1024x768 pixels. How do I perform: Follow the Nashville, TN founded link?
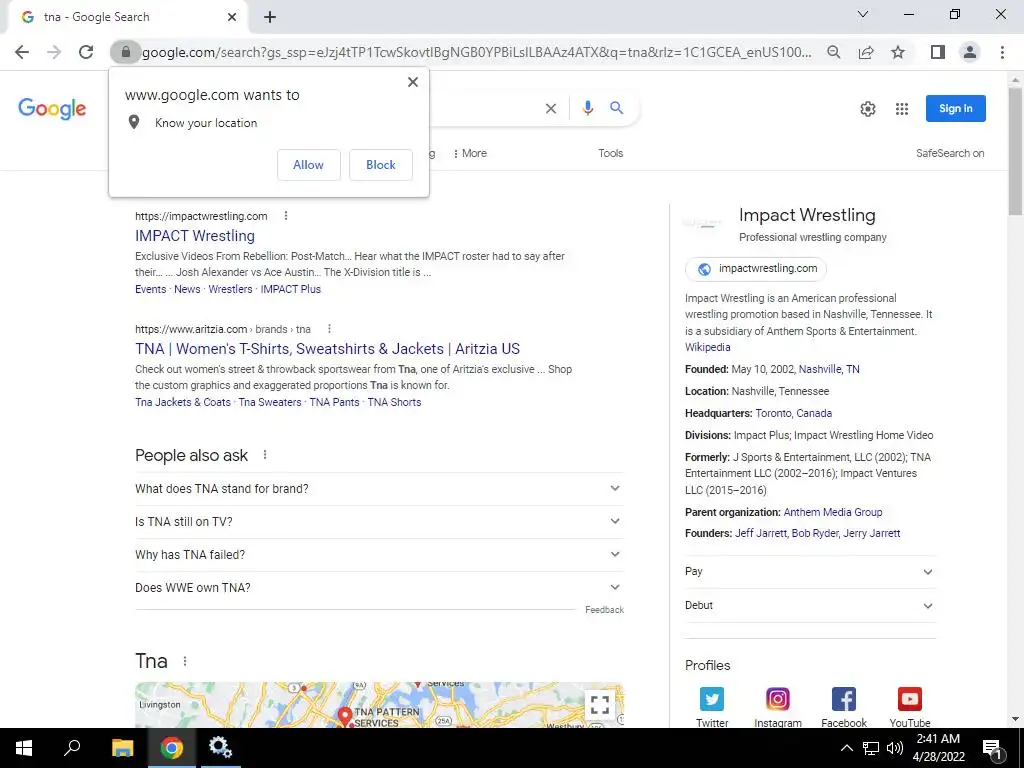(829, 369)
